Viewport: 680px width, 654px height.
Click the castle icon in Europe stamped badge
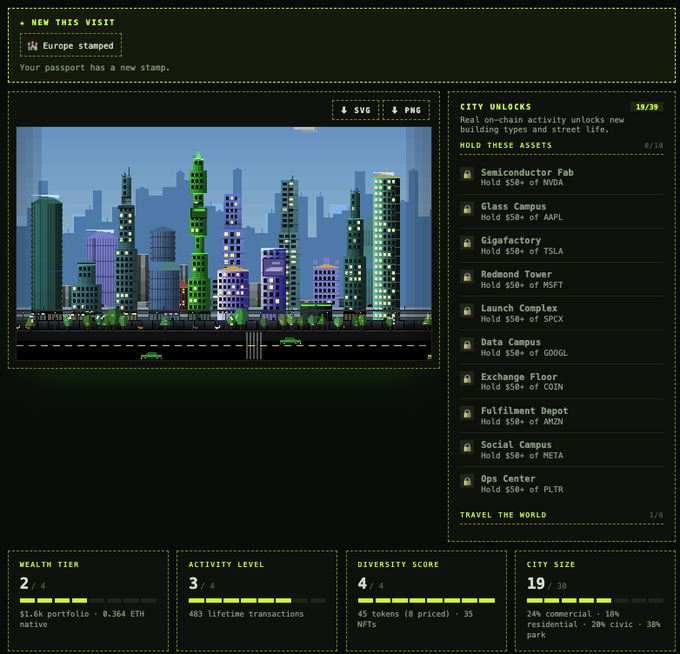click(33, 46)
